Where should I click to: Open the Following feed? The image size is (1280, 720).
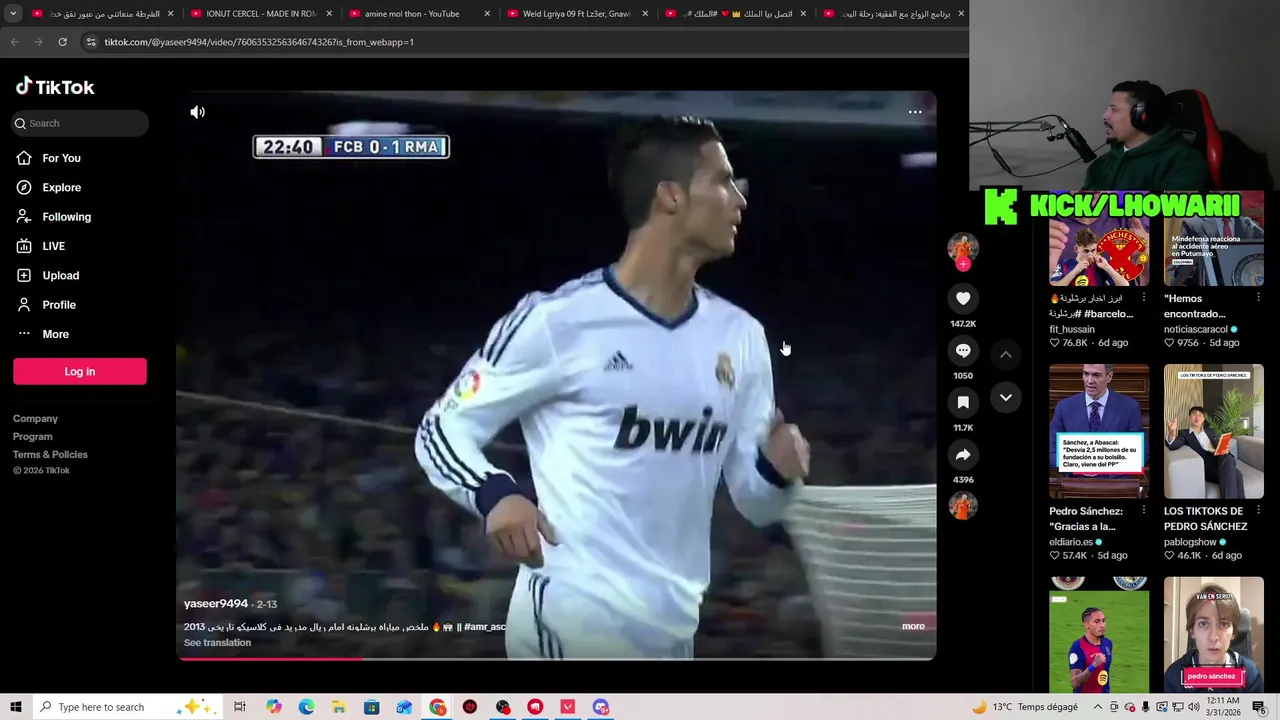click(x=66, y=217)
